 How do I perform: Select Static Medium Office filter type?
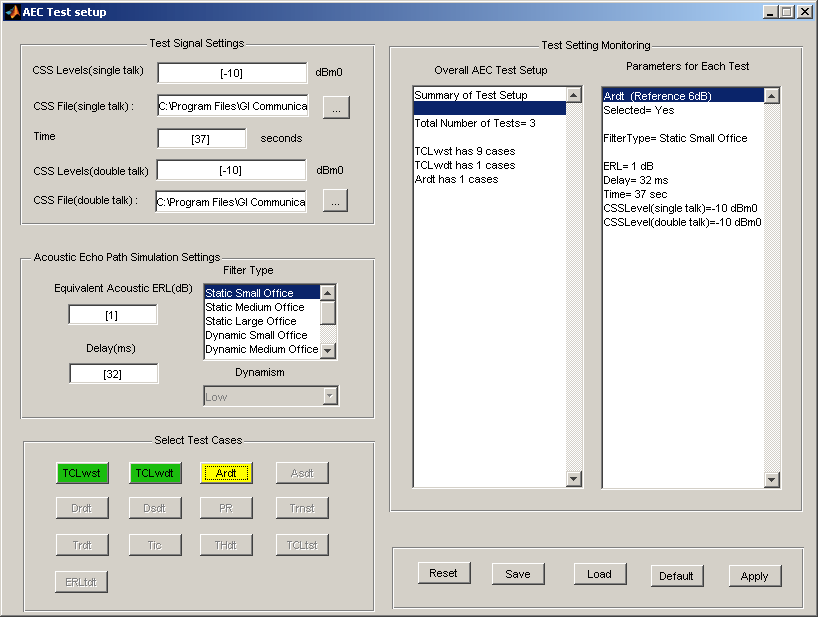tap(262, 307)
